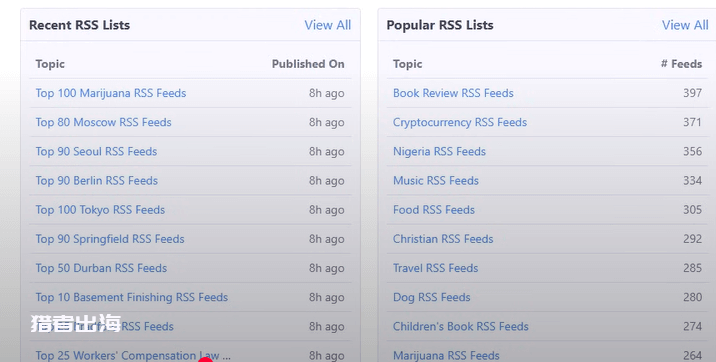This screenshot has height=362, width=716.
Task: Open Music RSS Feeds
Action: pyautogui.click(x=436, y=181)
